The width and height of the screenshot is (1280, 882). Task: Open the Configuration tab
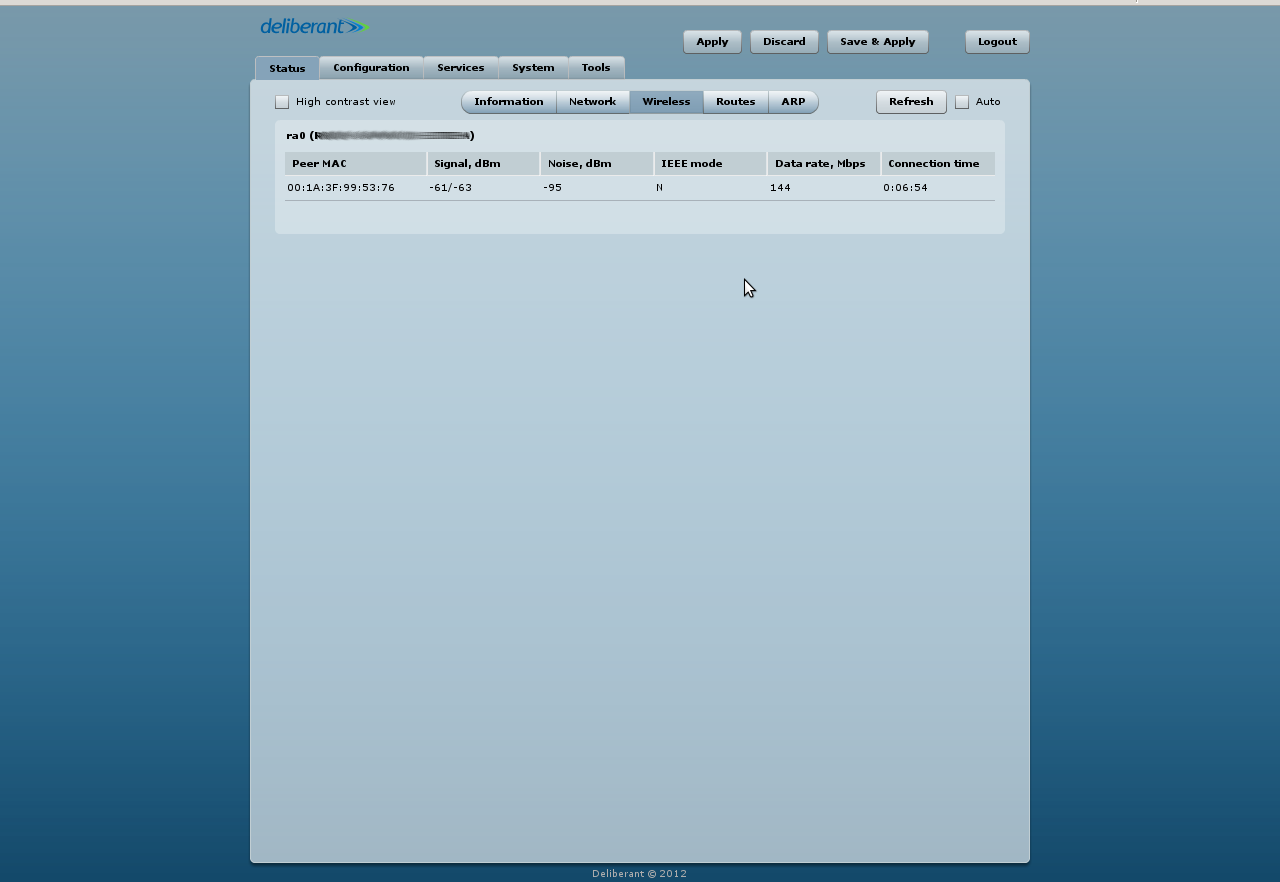tap(371, 68)
